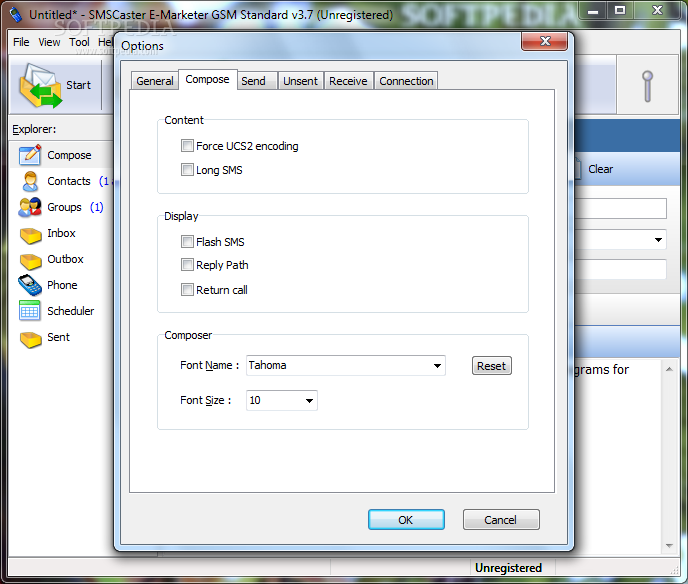
Task: Click the Groups count (1)
Action: 97,207
